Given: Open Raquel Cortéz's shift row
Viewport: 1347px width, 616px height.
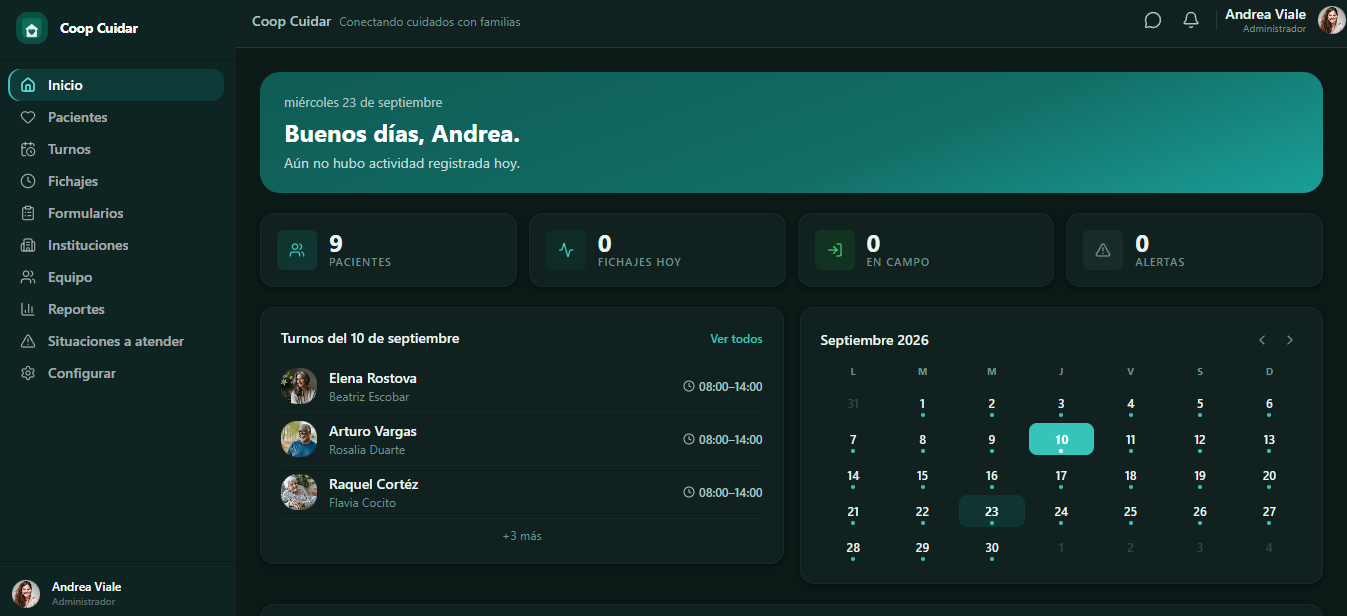Looking at the screenshot, I should 522,492.
